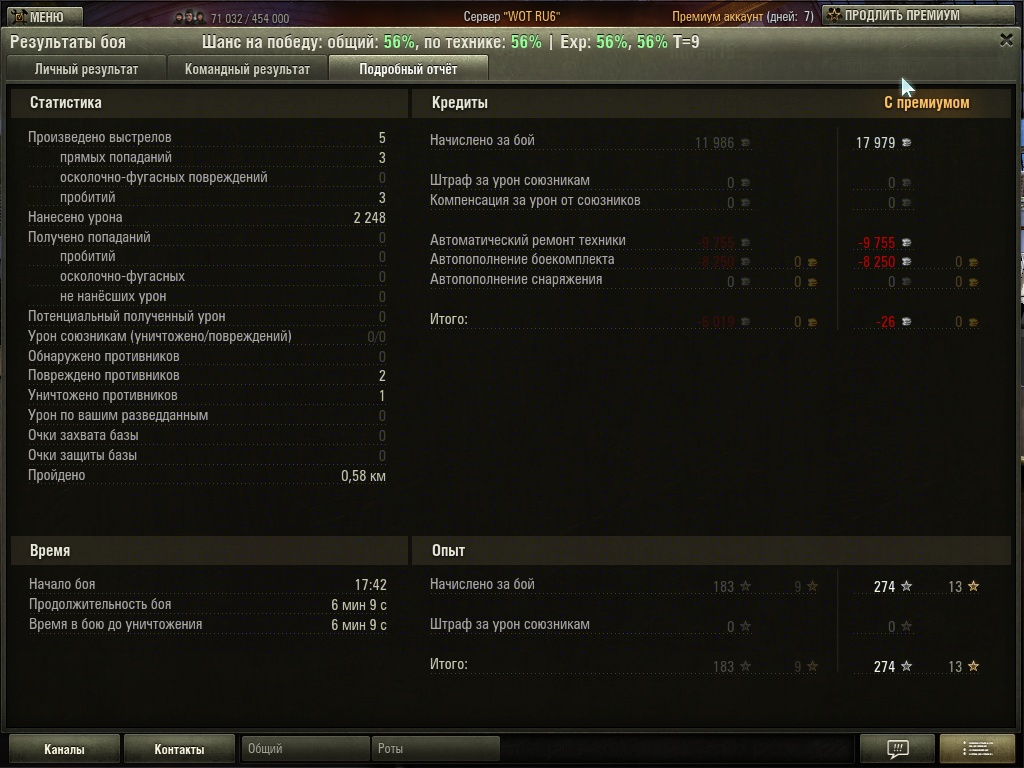This screenshot has height=768, width=1024.
Task: Open the МЕНЮ button
Action: pyautogui.click(x=44, y=16)
